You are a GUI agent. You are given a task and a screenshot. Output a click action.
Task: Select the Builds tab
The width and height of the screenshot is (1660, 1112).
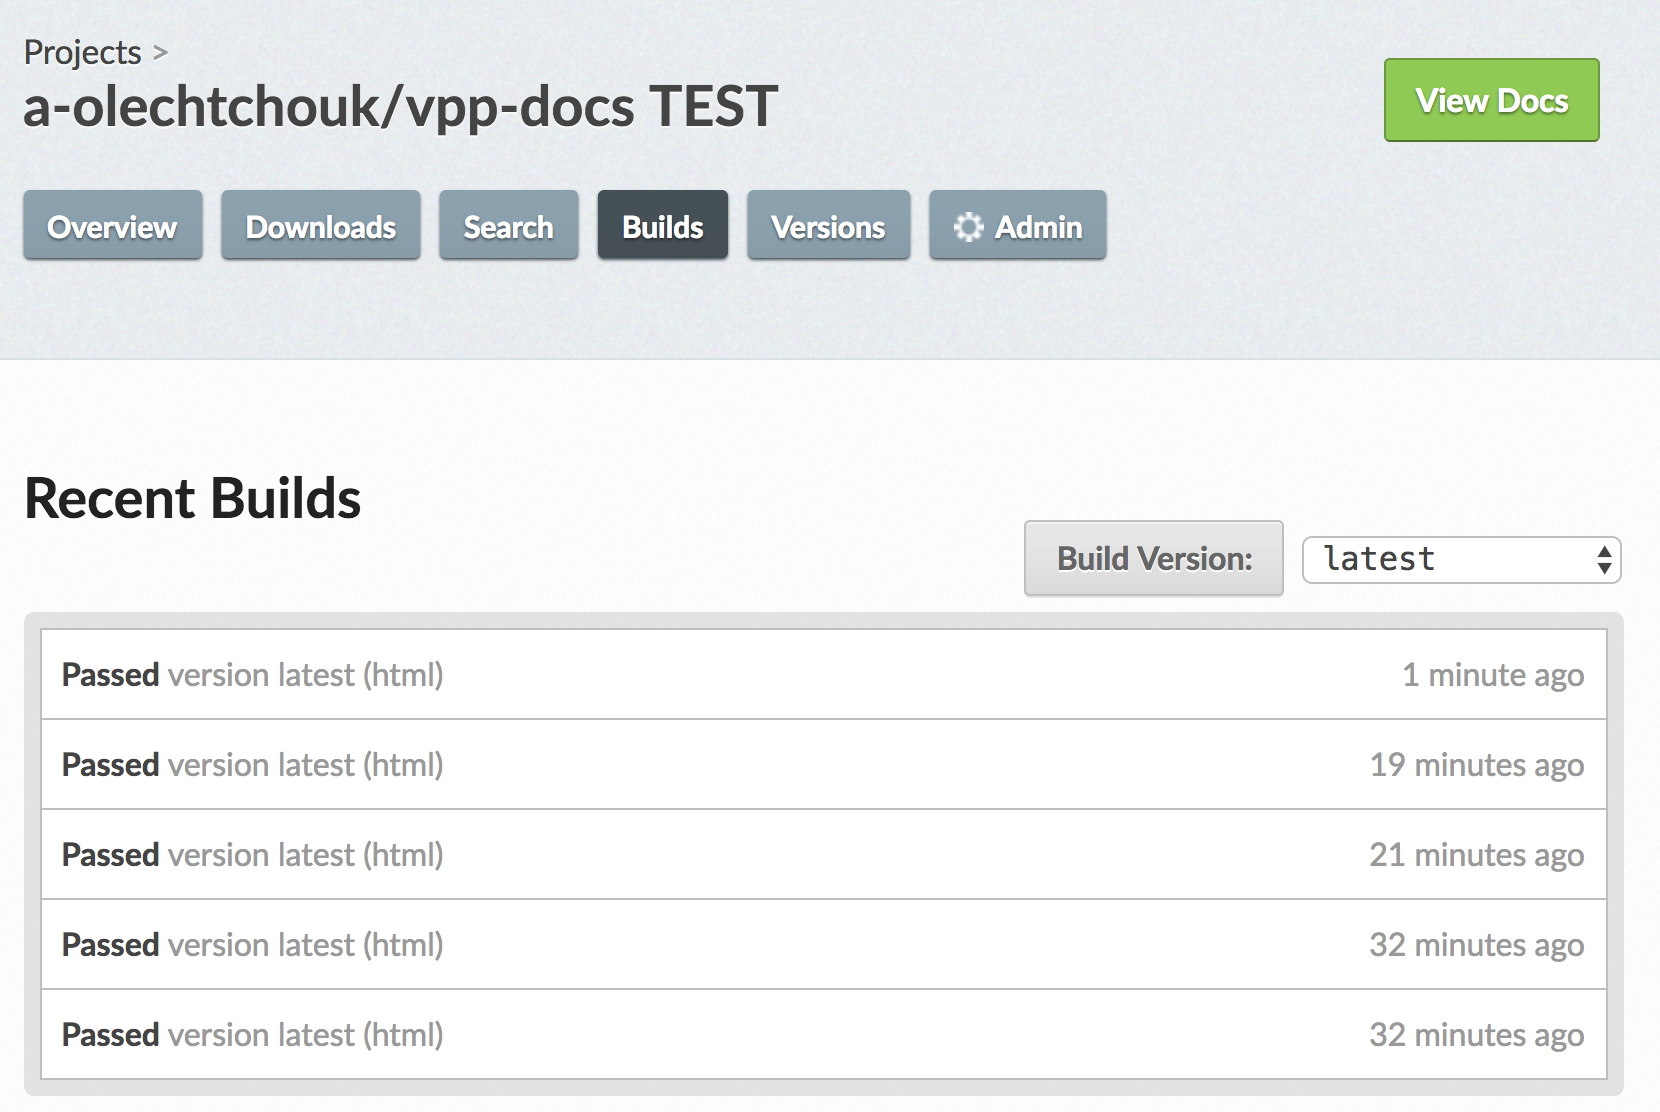tap(662, 226)
